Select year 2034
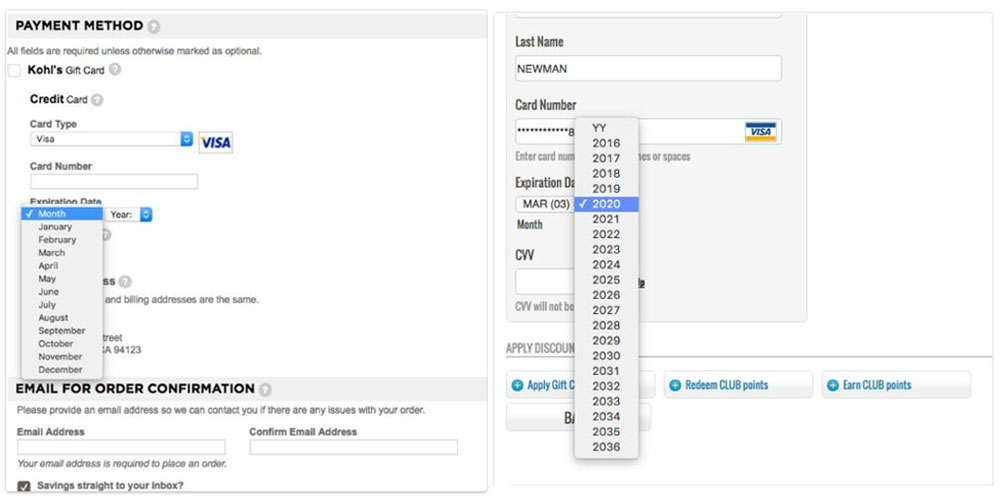 point(606,416)
